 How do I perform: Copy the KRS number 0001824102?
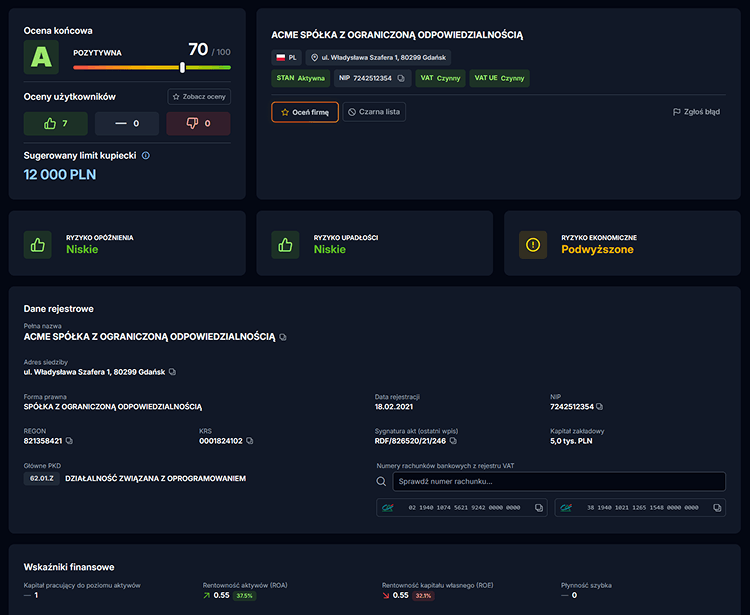[249, 441]
